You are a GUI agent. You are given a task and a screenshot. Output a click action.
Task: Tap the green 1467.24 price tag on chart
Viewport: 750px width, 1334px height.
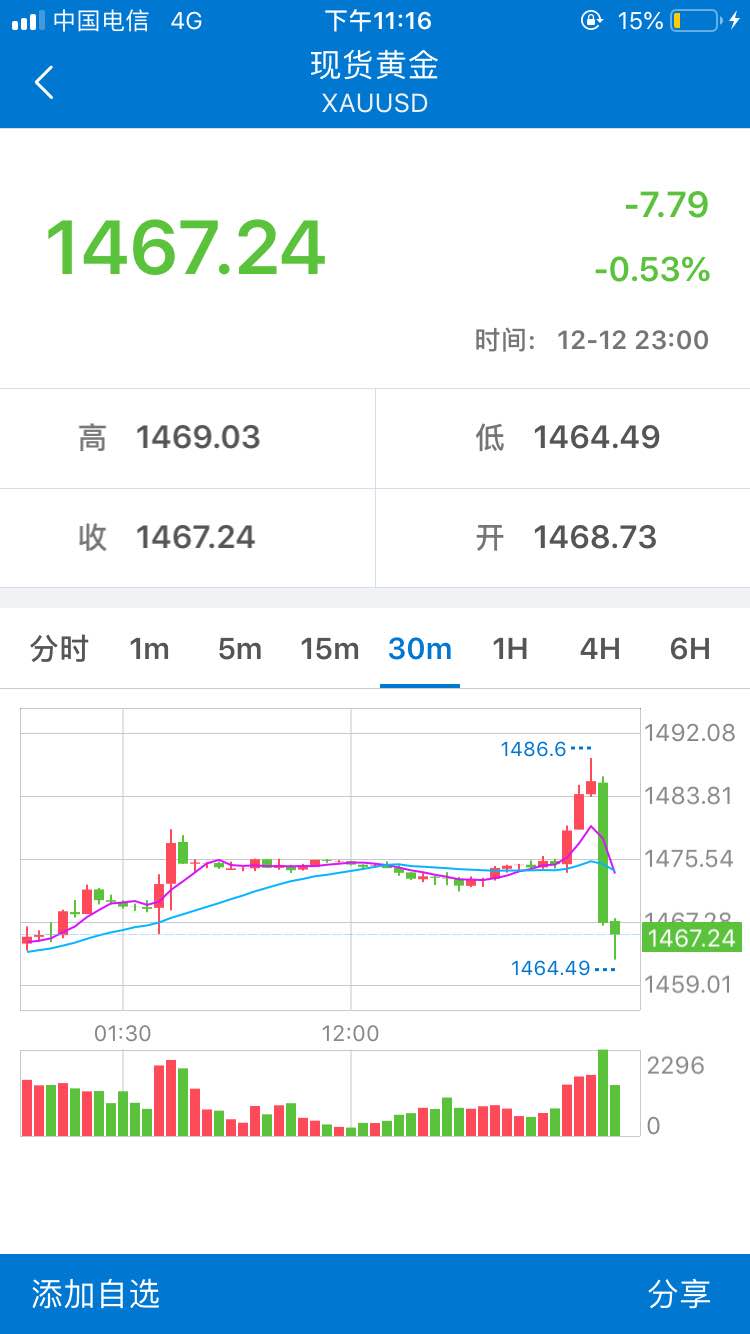[x=692, y=938]
